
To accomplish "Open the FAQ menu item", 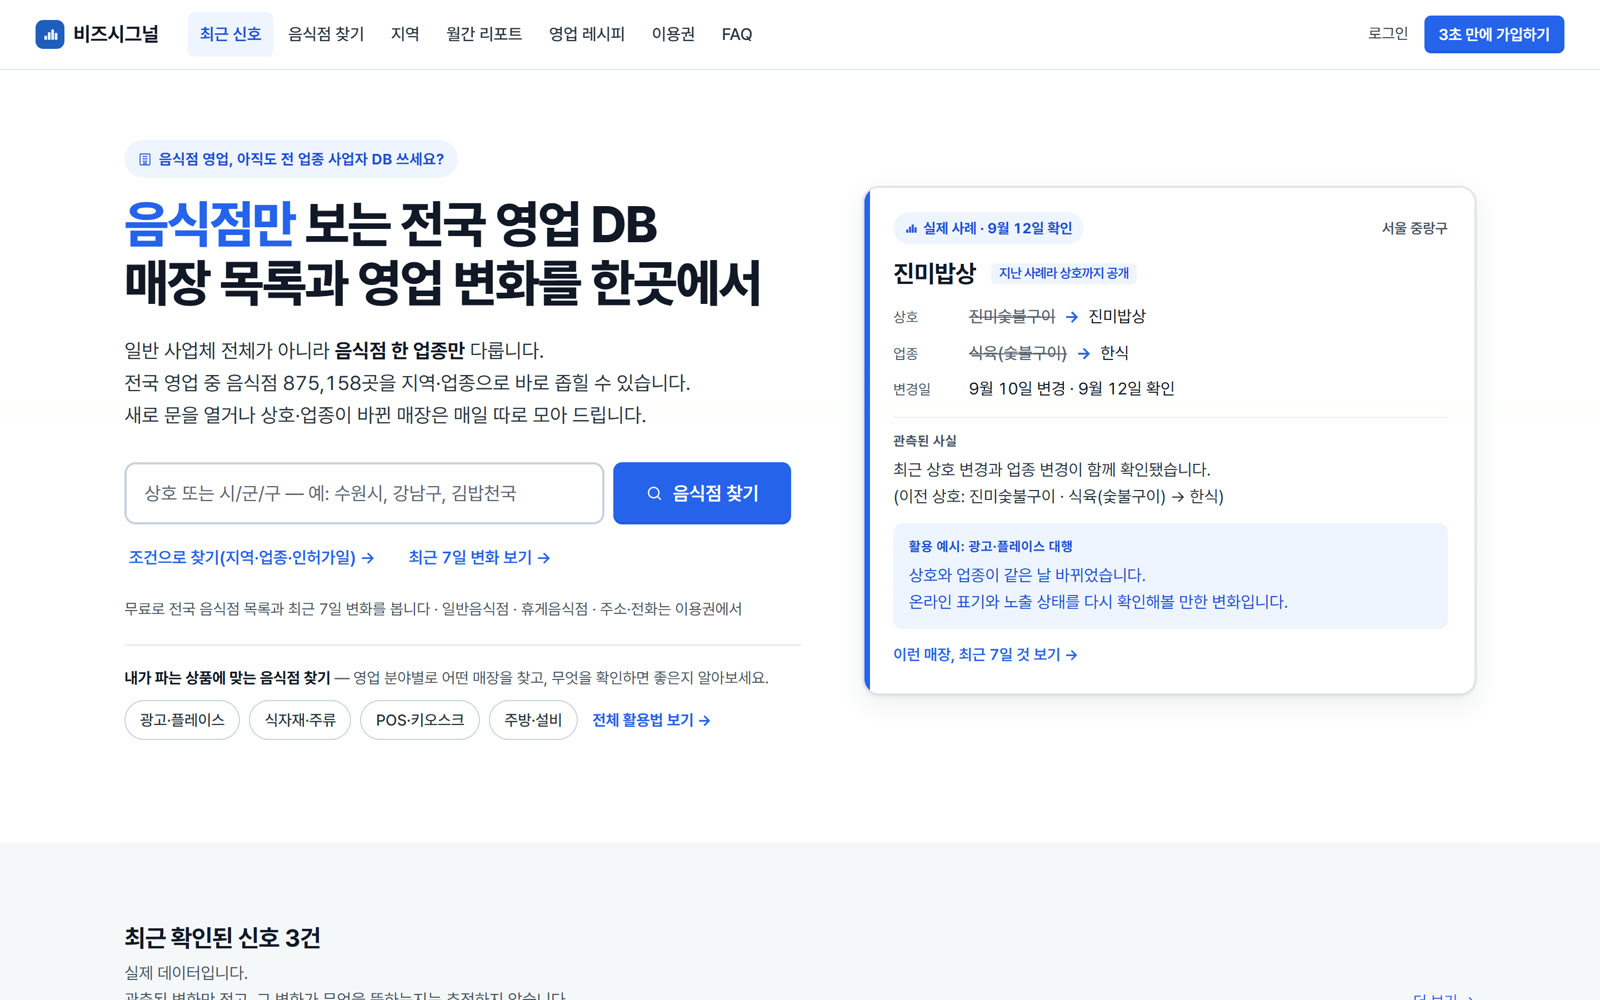I will coord(737,34).
